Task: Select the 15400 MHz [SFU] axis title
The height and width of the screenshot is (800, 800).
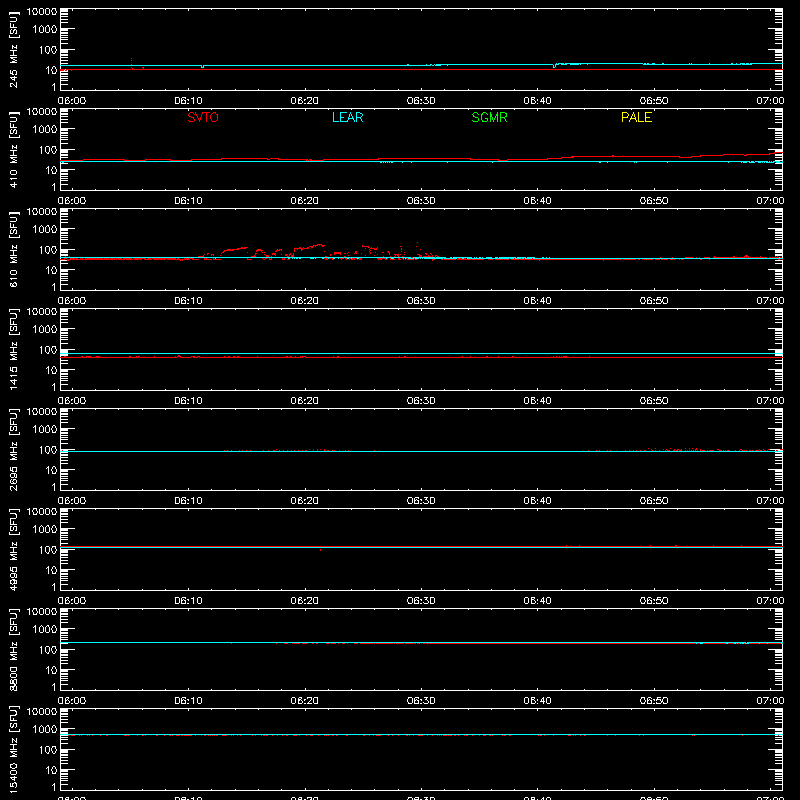Action: (x=13, y=750)
